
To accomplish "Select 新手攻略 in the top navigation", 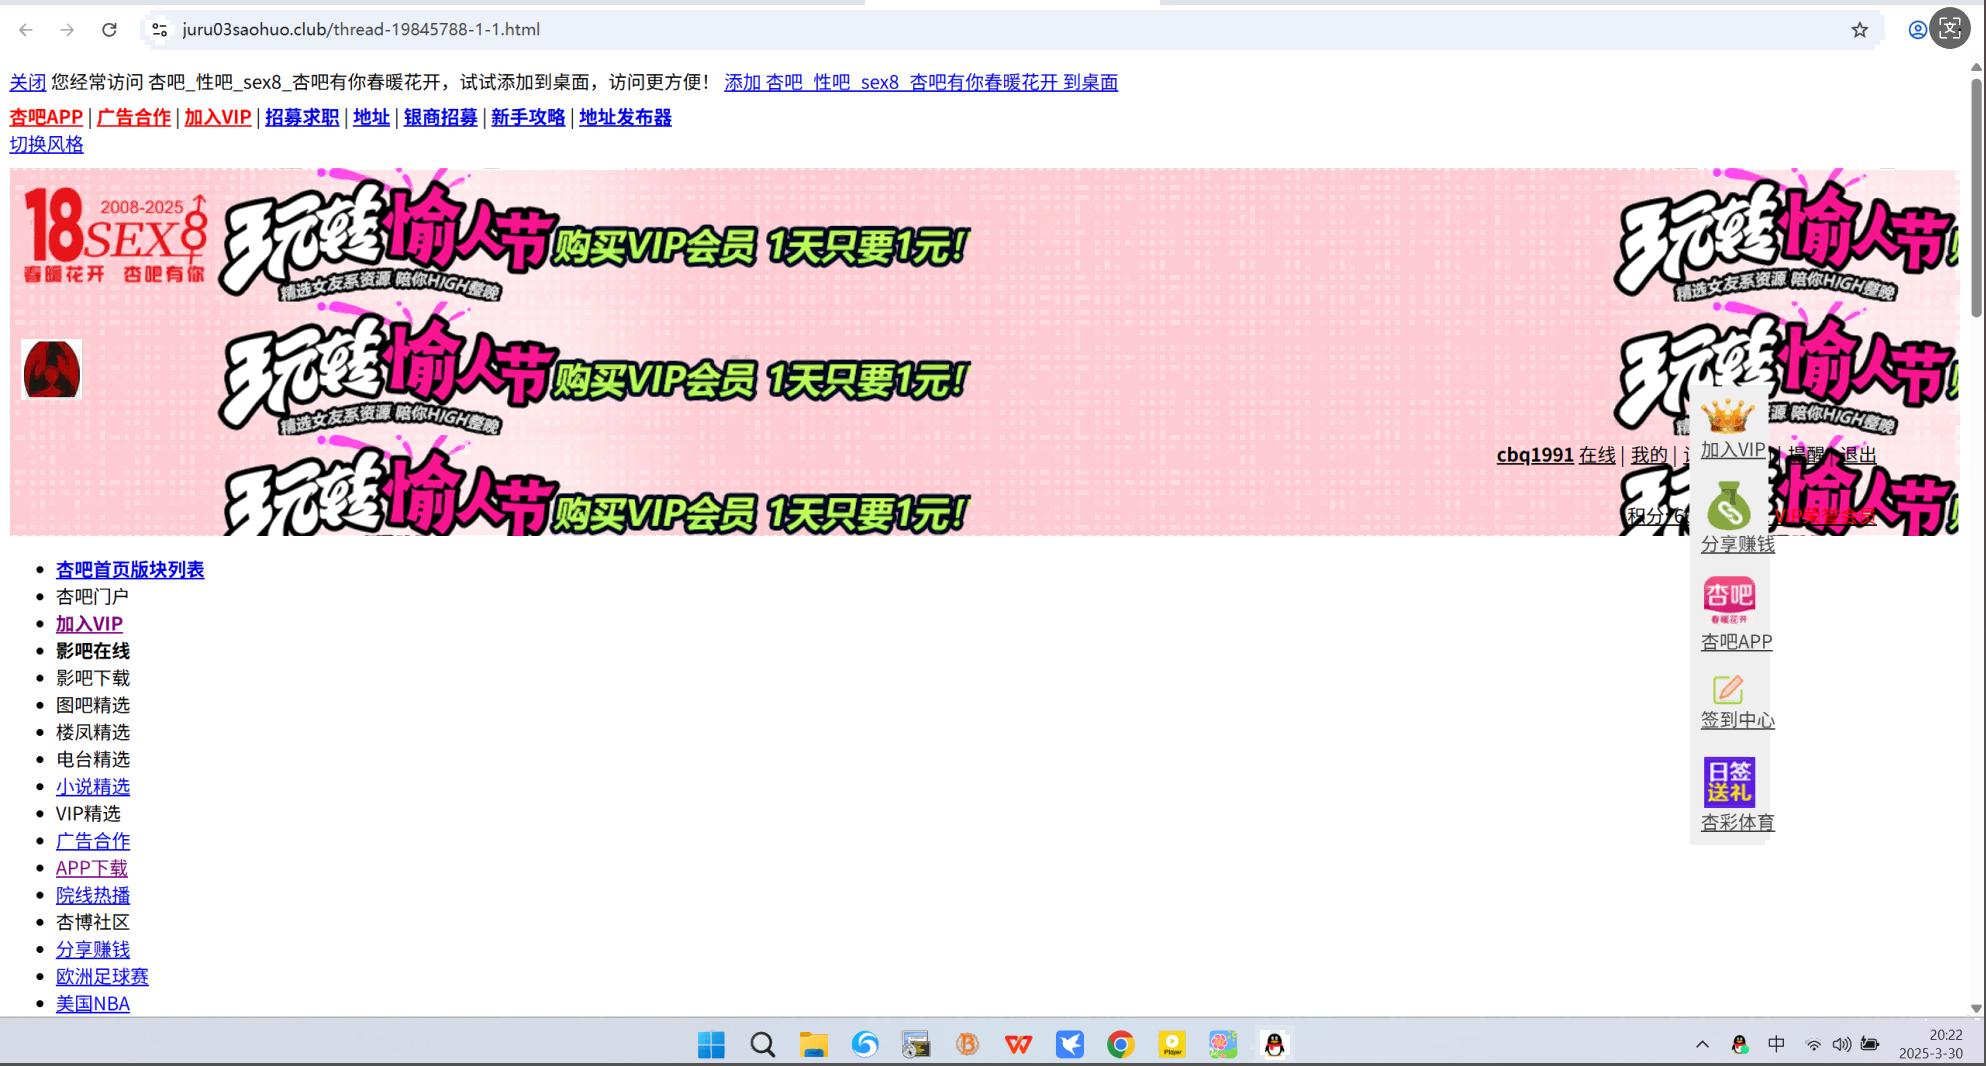I will pyautogui.click(x=528, y=117).
